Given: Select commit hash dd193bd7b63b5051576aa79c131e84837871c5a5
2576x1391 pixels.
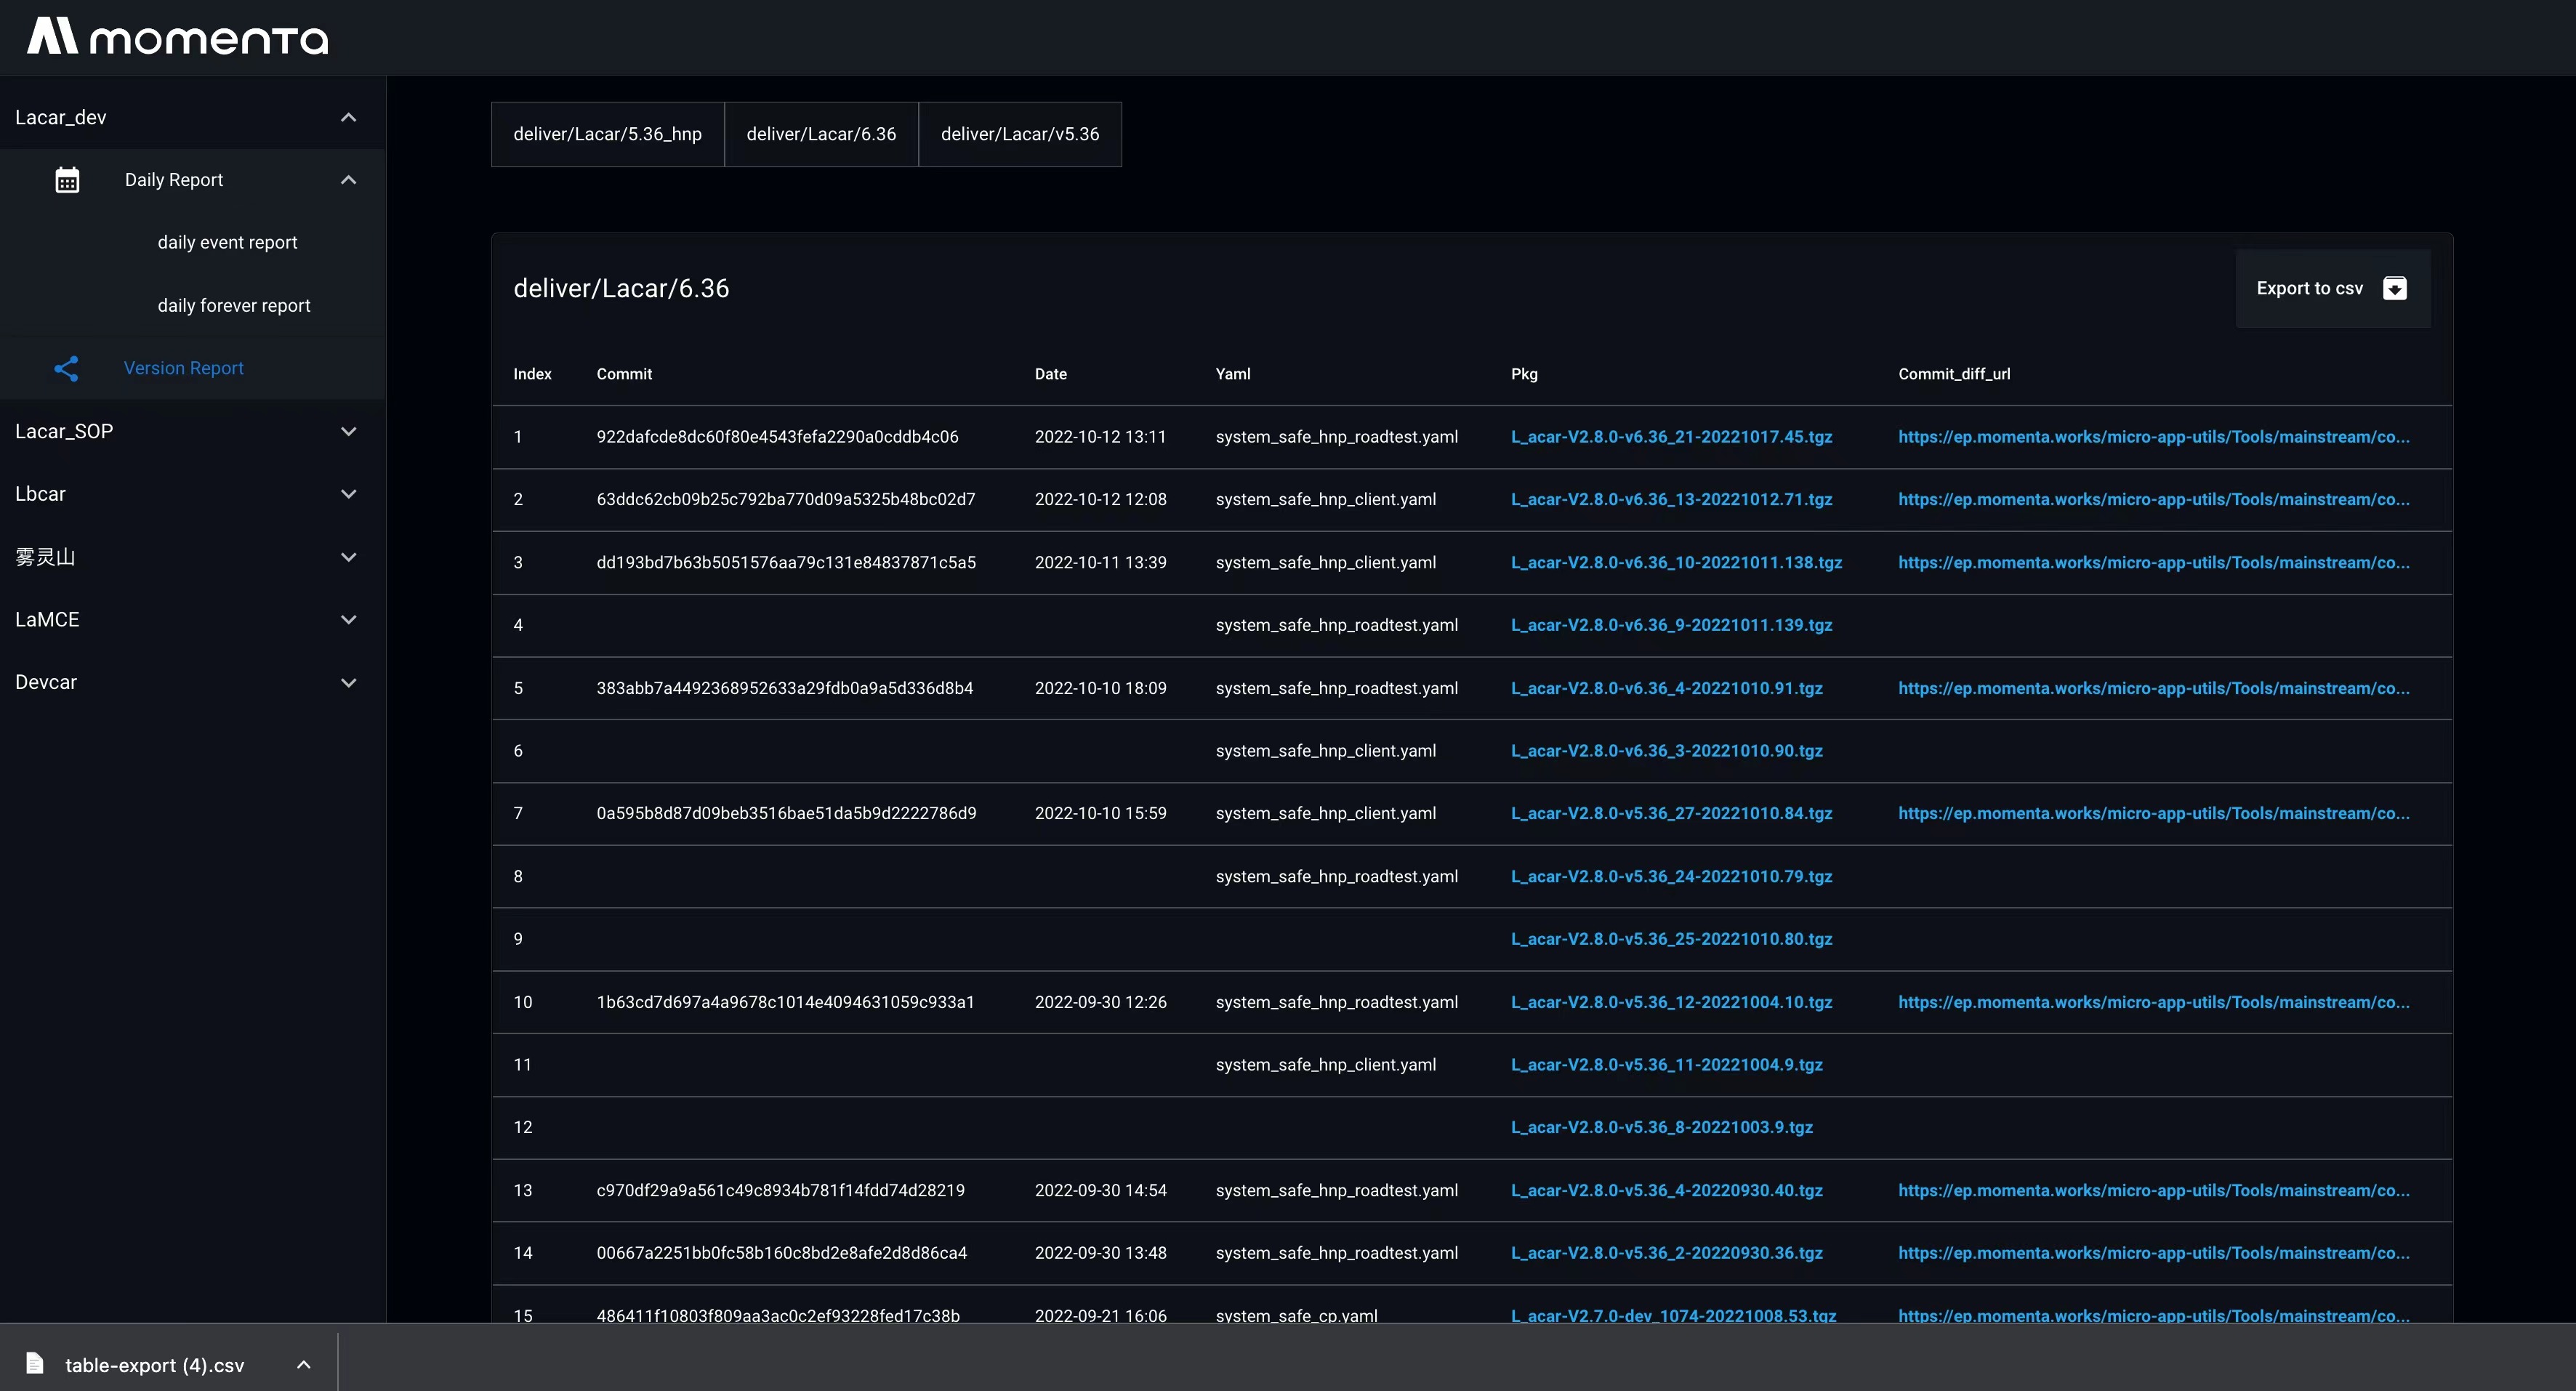Looking at the screenshot, I should coord(786,562).
